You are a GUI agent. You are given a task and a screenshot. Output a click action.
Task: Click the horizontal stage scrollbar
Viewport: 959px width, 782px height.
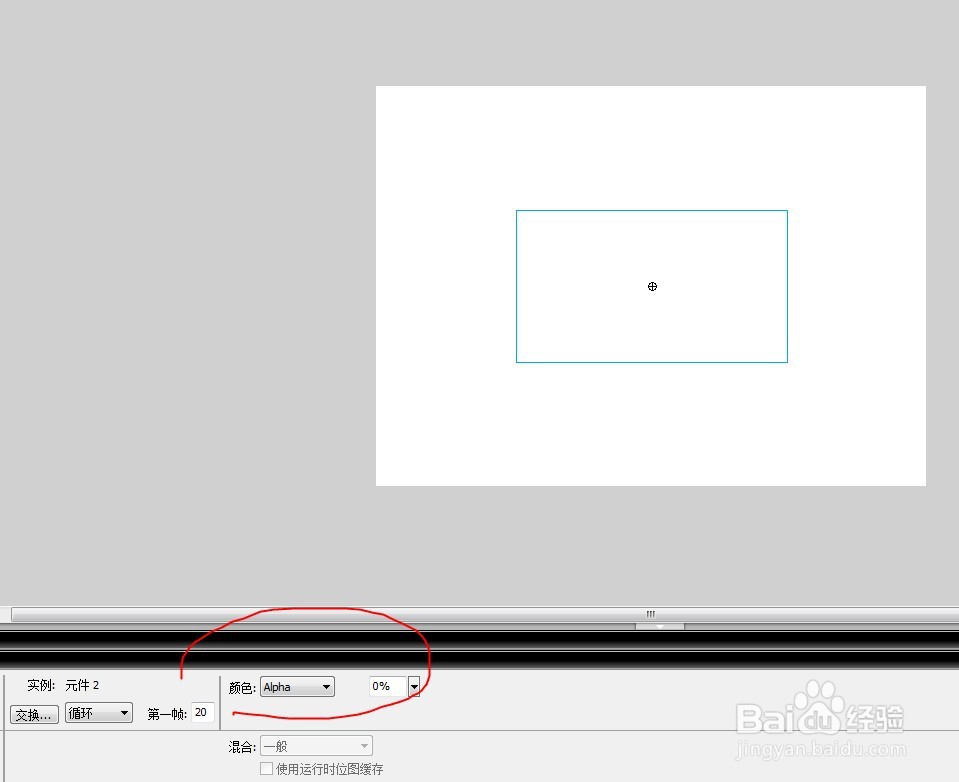coord(484,614)
